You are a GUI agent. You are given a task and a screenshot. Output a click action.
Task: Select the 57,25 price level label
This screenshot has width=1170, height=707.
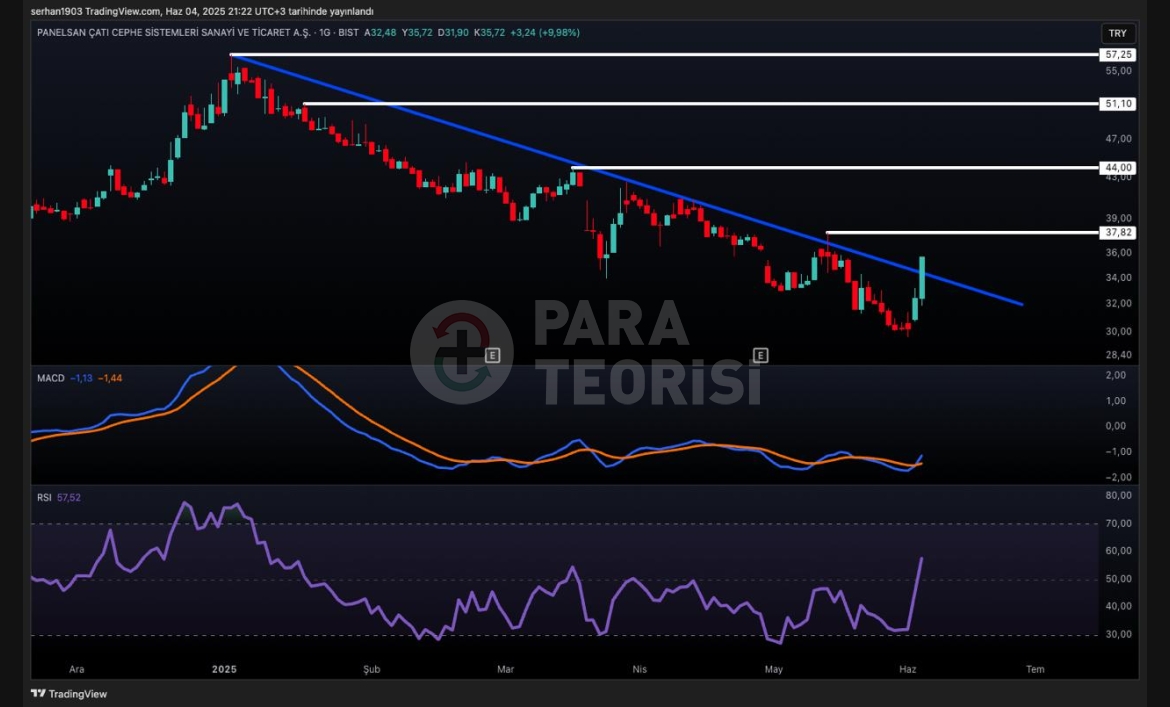coord(1119,55)
